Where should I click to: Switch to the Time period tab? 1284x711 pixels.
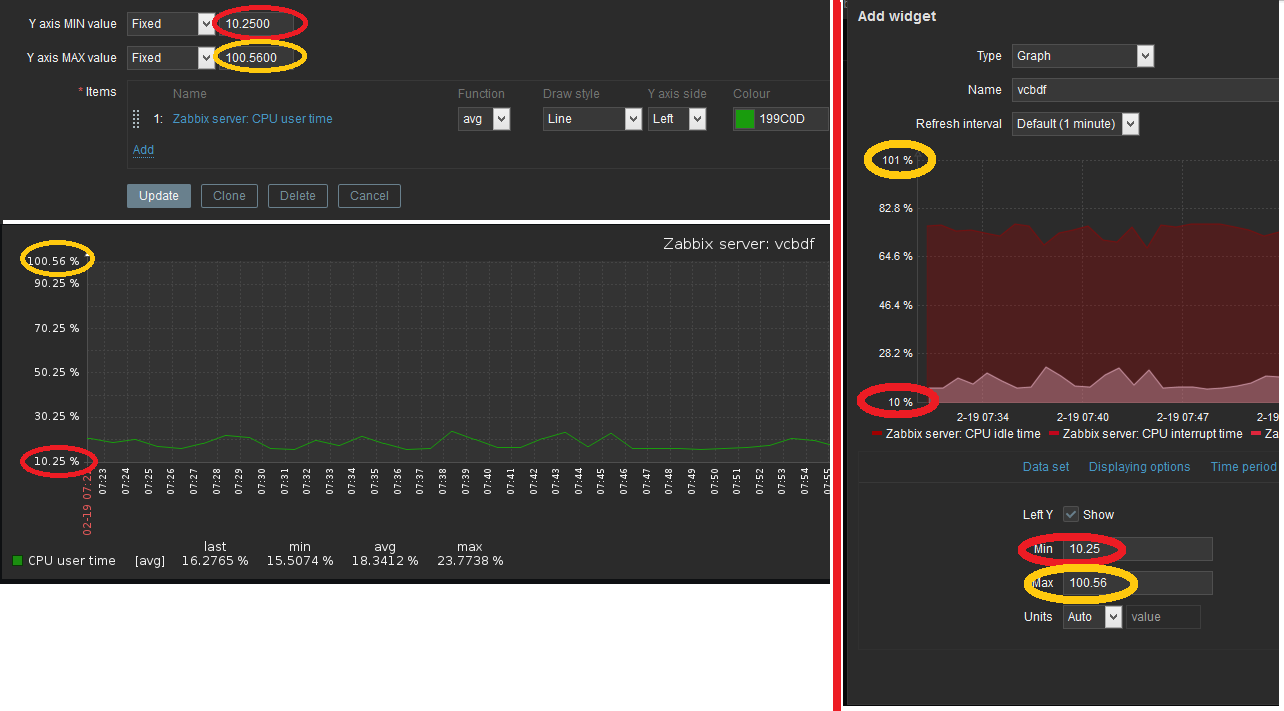pos(1243,467)
